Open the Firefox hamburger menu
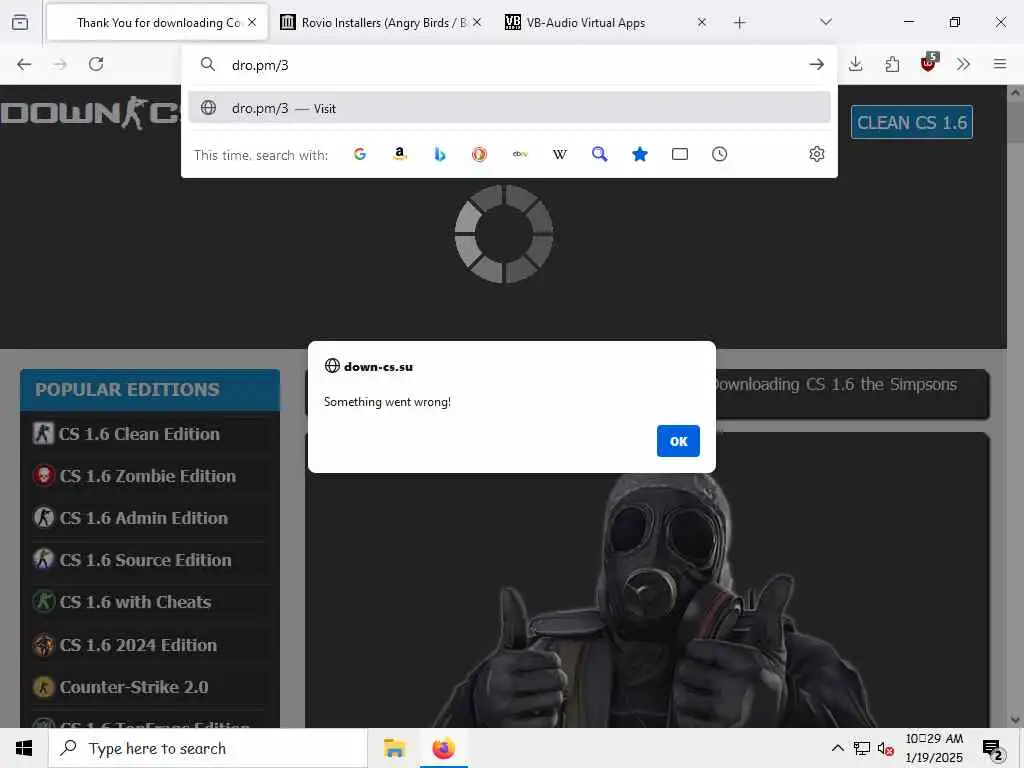 point(1000,64)
